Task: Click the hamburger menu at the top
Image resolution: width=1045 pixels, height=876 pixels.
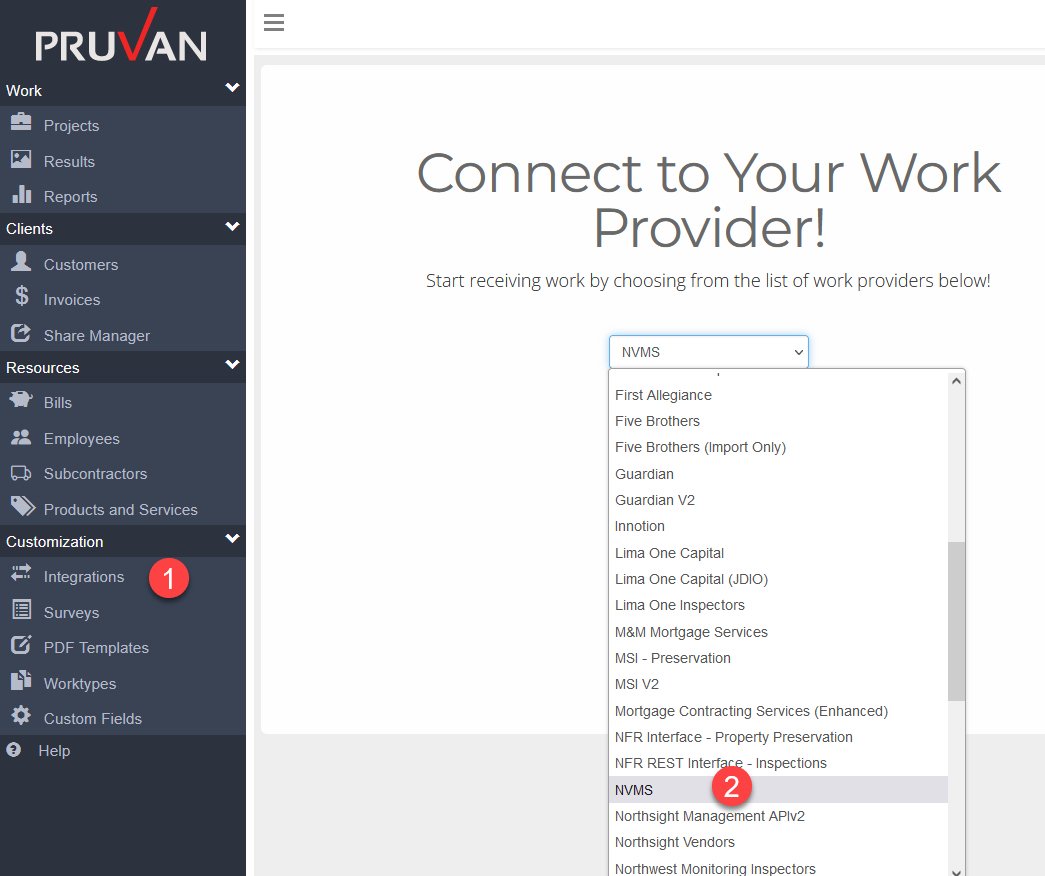Action: click(273, 22)
